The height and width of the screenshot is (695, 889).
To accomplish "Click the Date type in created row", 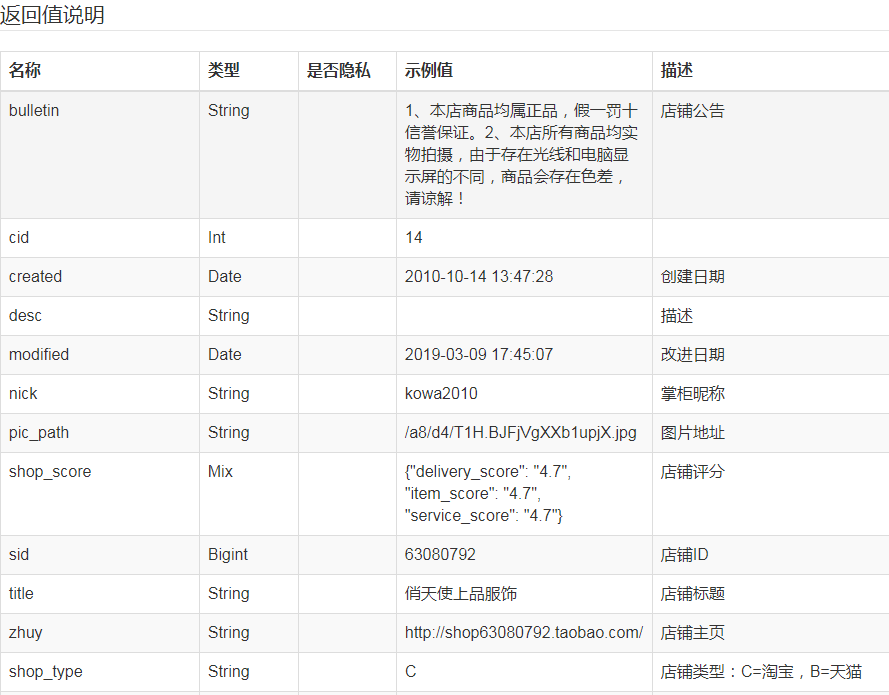I will pyautogui.click(x=225, y=277).
